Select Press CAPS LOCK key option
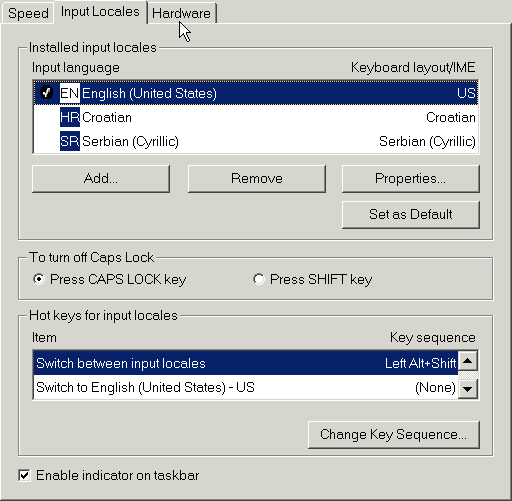512x501 pixels. point(110,279)
